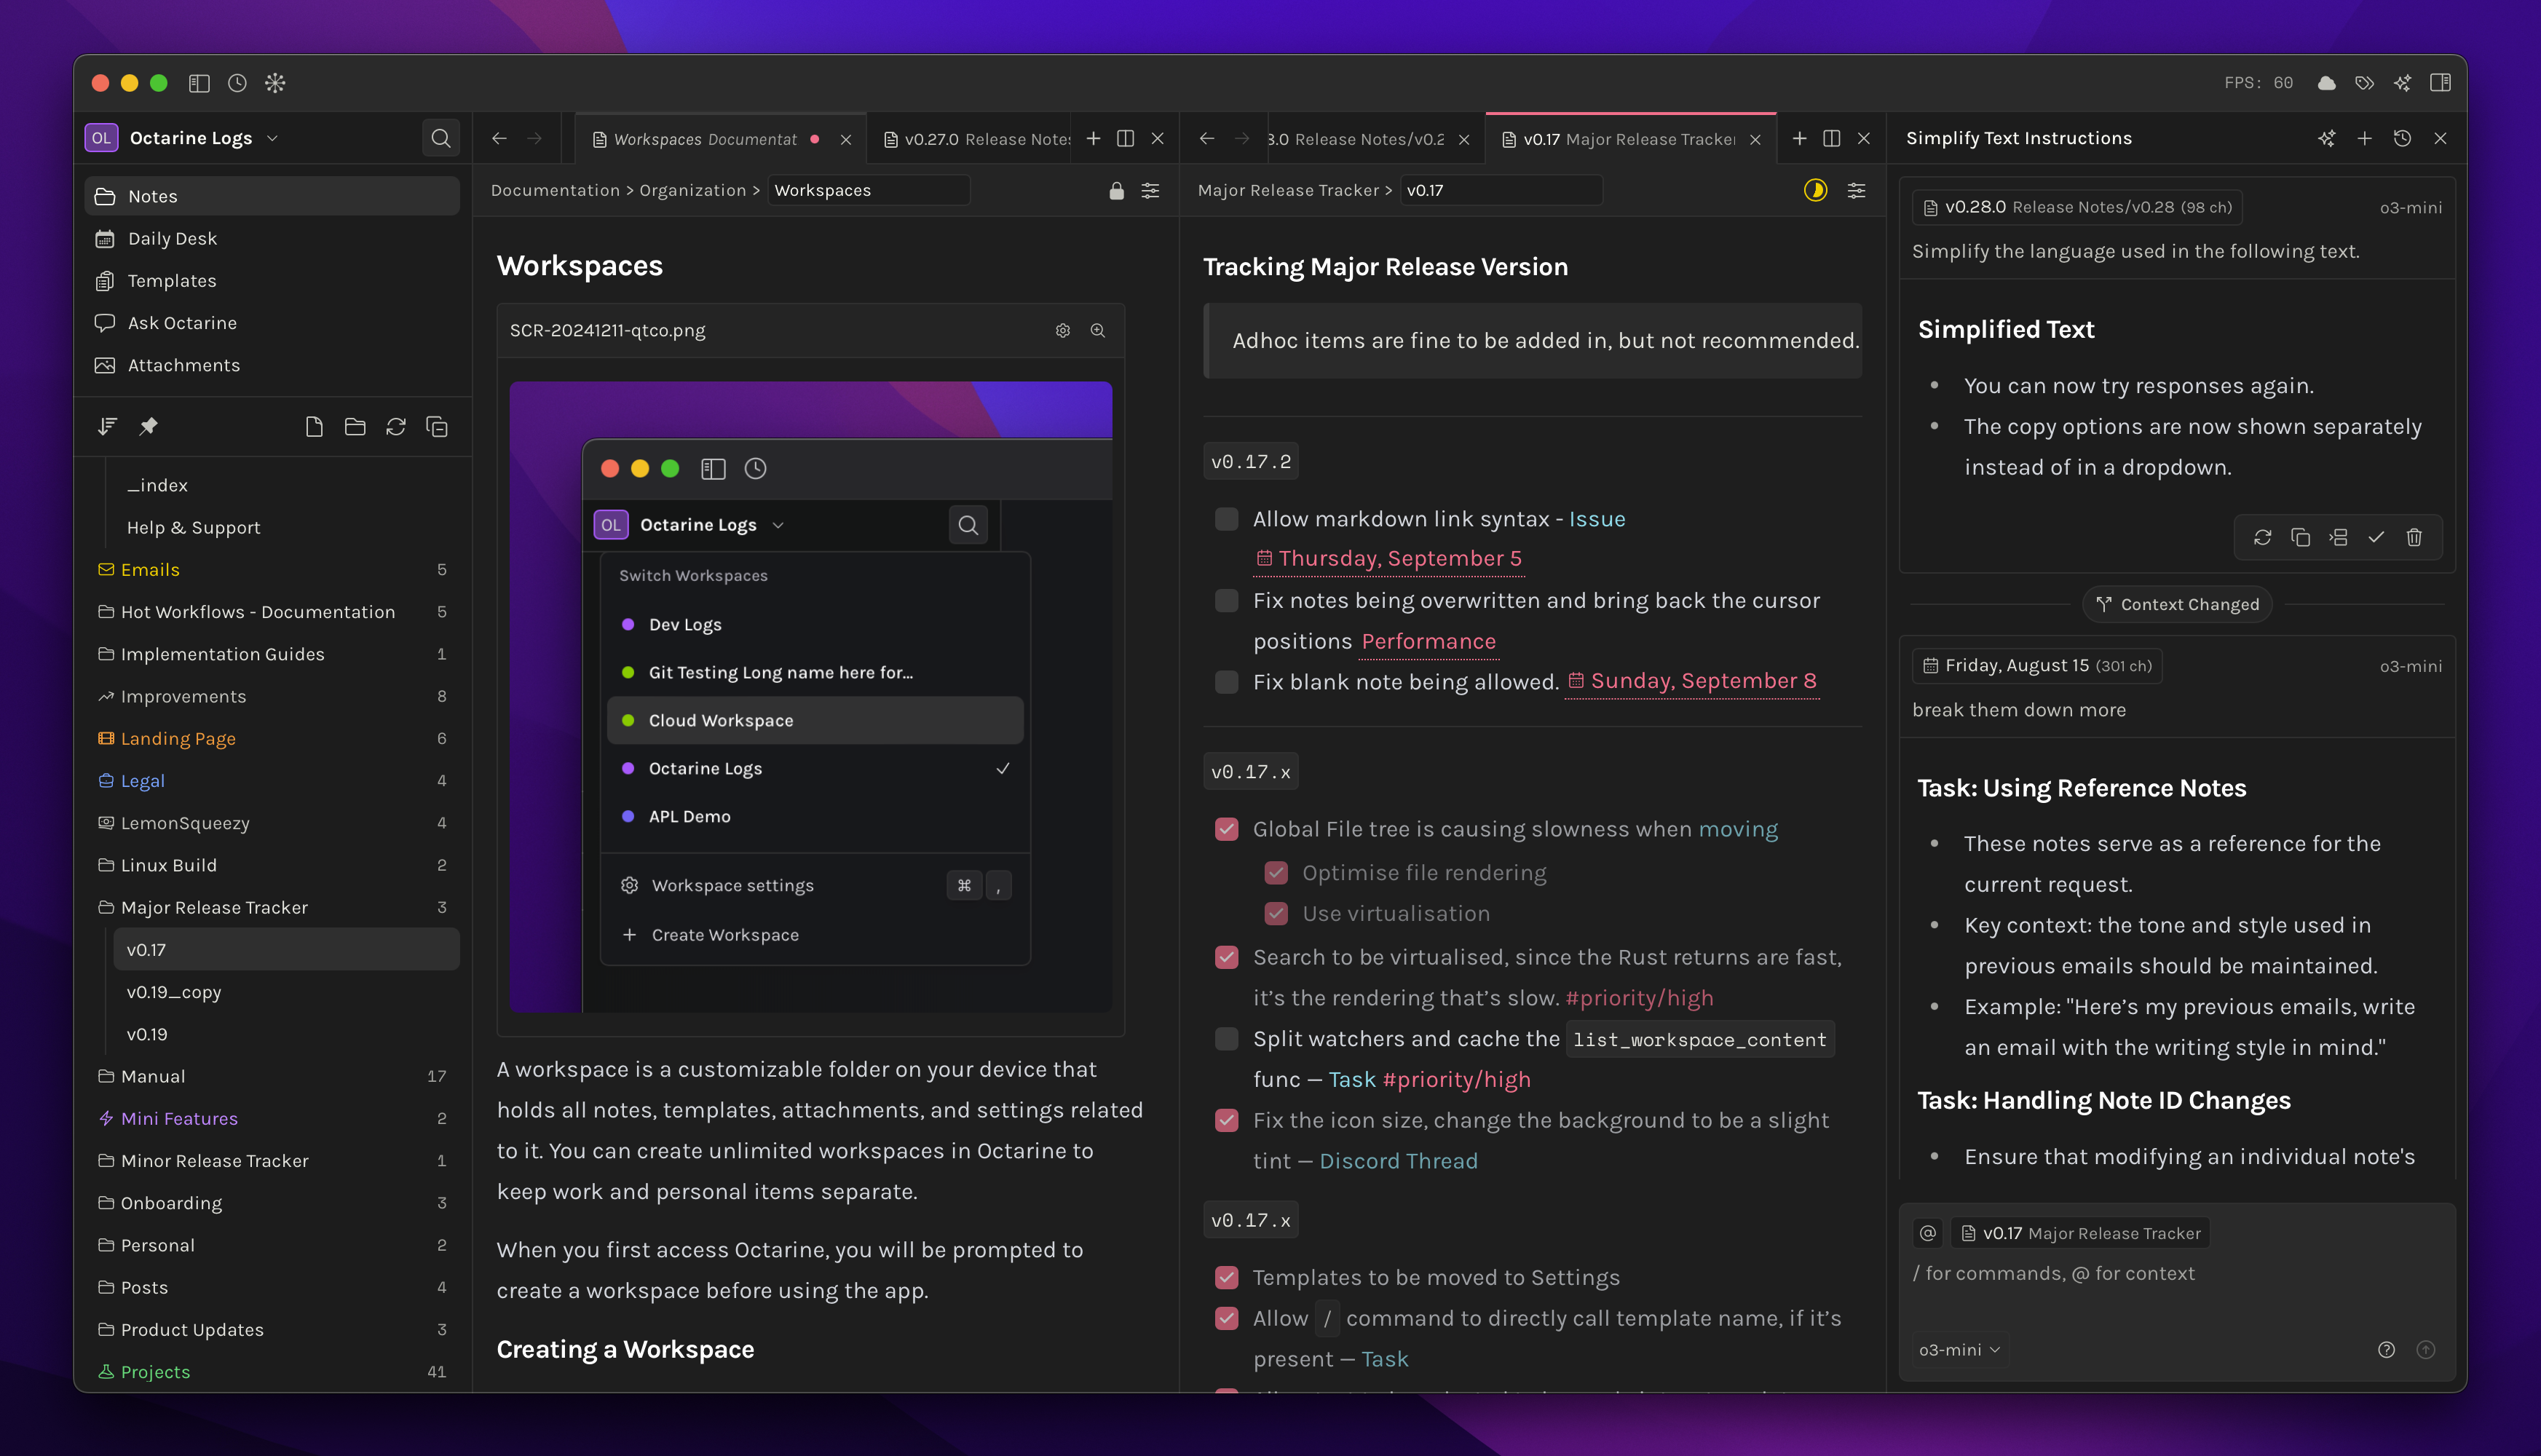The width and height of the screenshot is (2541, 1456).
Task: Expand the Projects folder
Action: [x=272, y=1372]
